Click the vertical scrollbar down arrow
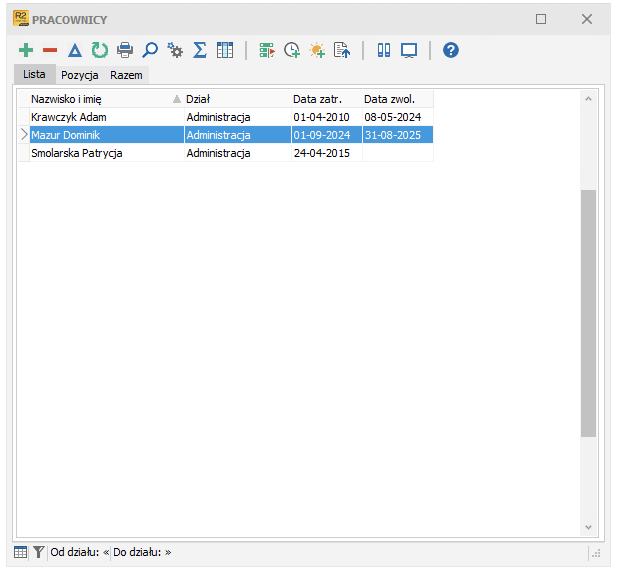The width and height of the screenshot is (618, 575). [588, 527]
